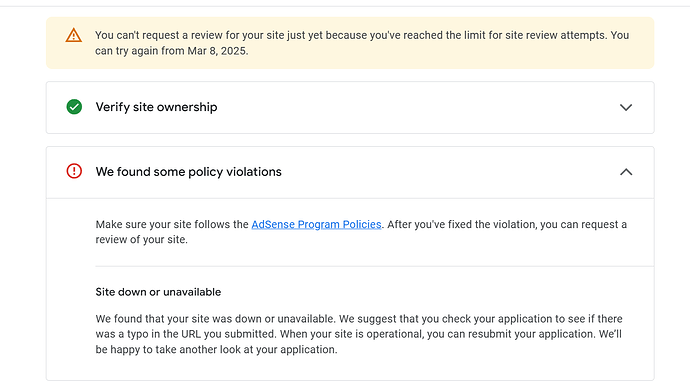Collapse the policy violations section
Image resolution: width=690 pixels, height=383 pixels.
(x=626, y=172)
